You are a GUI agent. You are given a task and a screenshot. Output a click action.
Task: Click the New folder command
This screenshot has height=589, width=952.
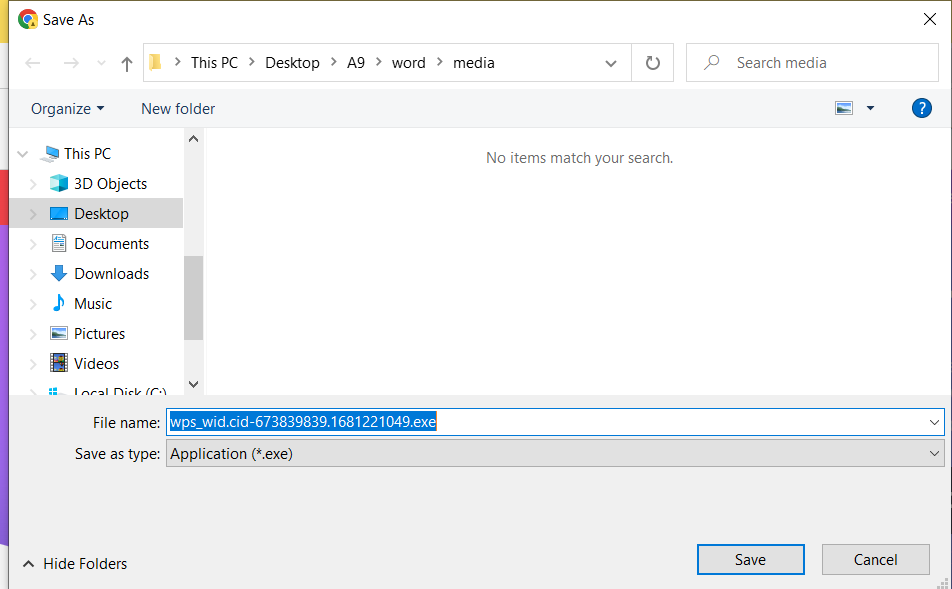(x=178, y=109)
